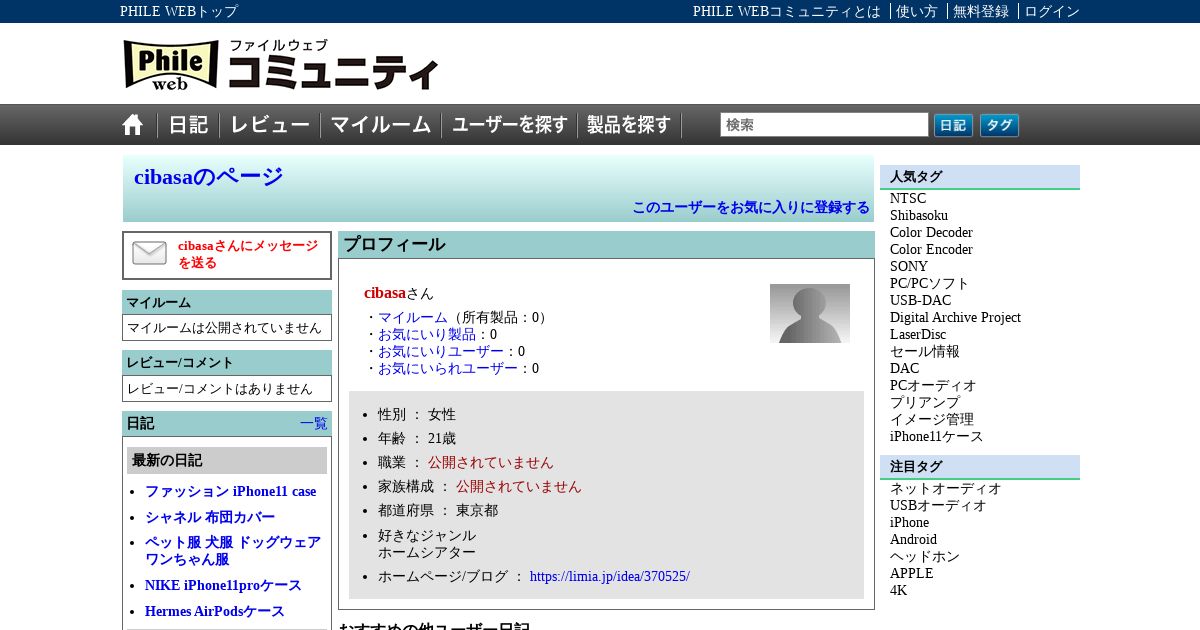Image resolution: width=1200 pixels, height=630 pixels.
Task: Select the APPLE featured tag
Action: point(912,573)
